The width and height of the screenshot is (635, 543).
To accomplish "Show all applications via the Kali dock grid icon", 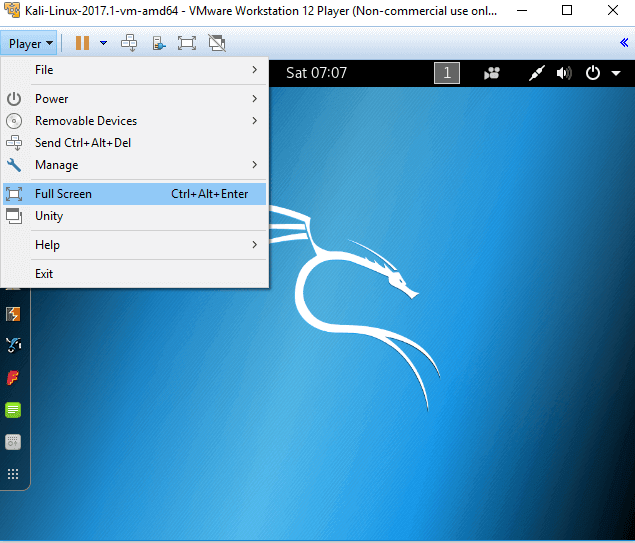I will (13, 474).
